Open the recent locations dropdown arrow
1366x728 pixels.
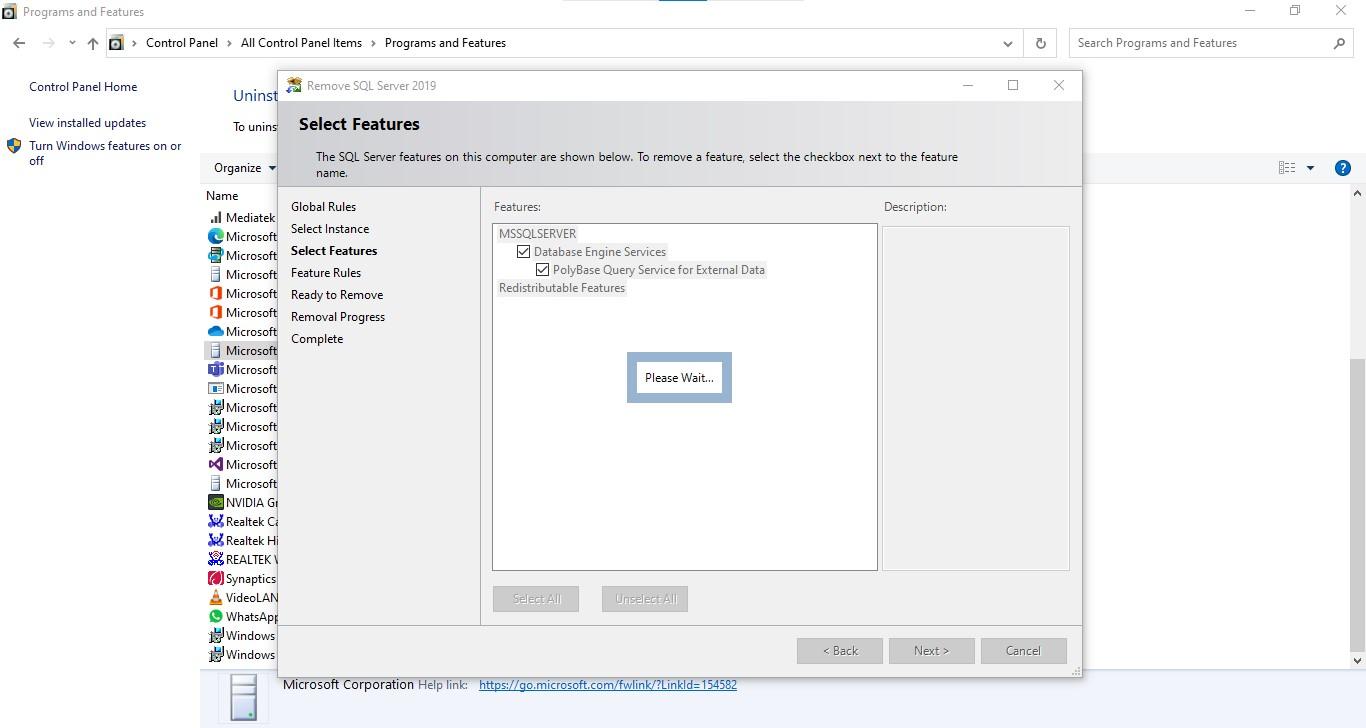pyautogui.click(x=72, y=43)
